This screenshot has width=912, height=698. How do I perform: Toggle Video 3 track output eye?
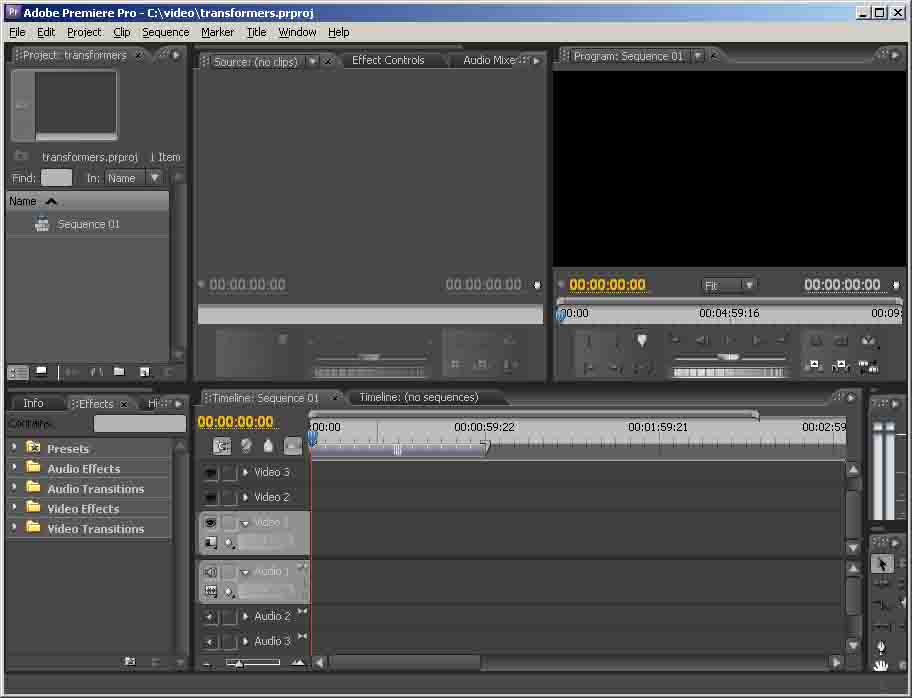211,472
